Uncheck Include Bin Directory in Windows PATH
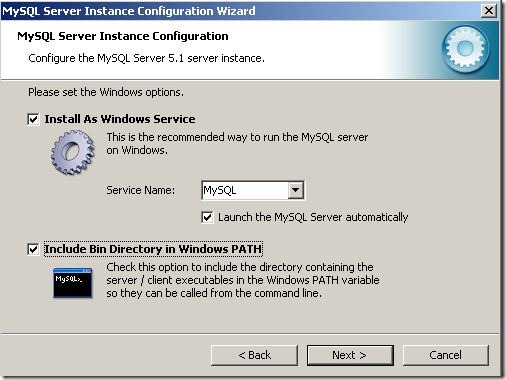 click(x=33, y=249)
